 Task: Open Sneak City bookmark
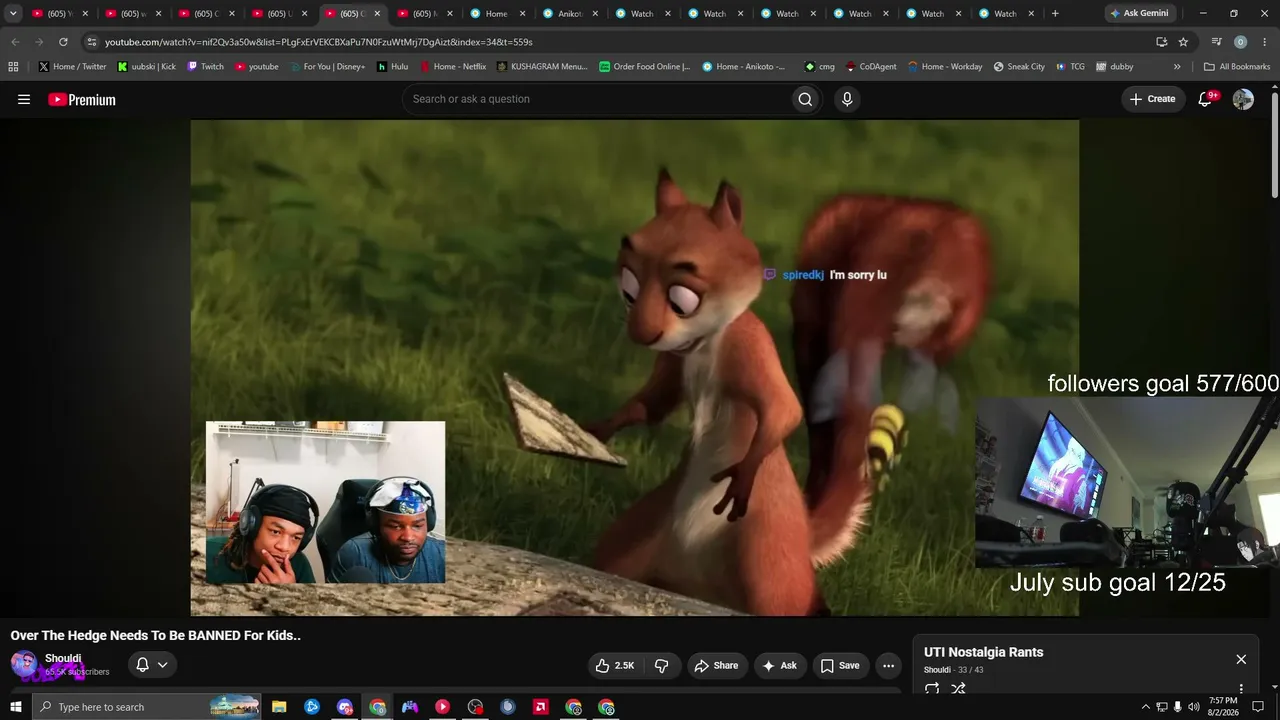(x=1019, y=67)
